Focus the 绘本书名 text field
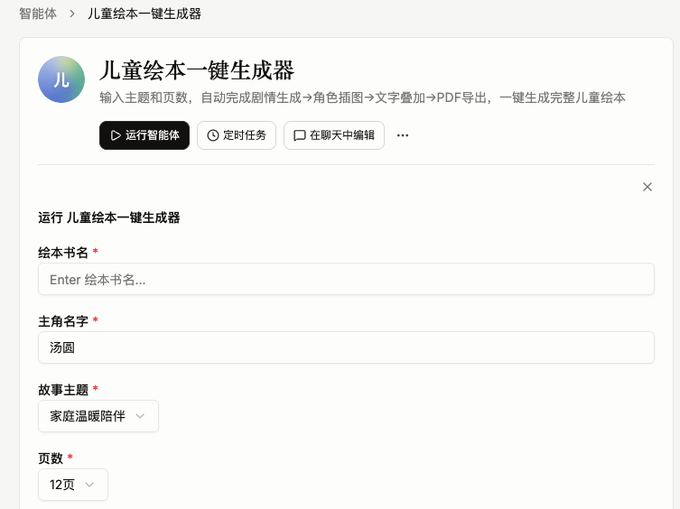 346,279
